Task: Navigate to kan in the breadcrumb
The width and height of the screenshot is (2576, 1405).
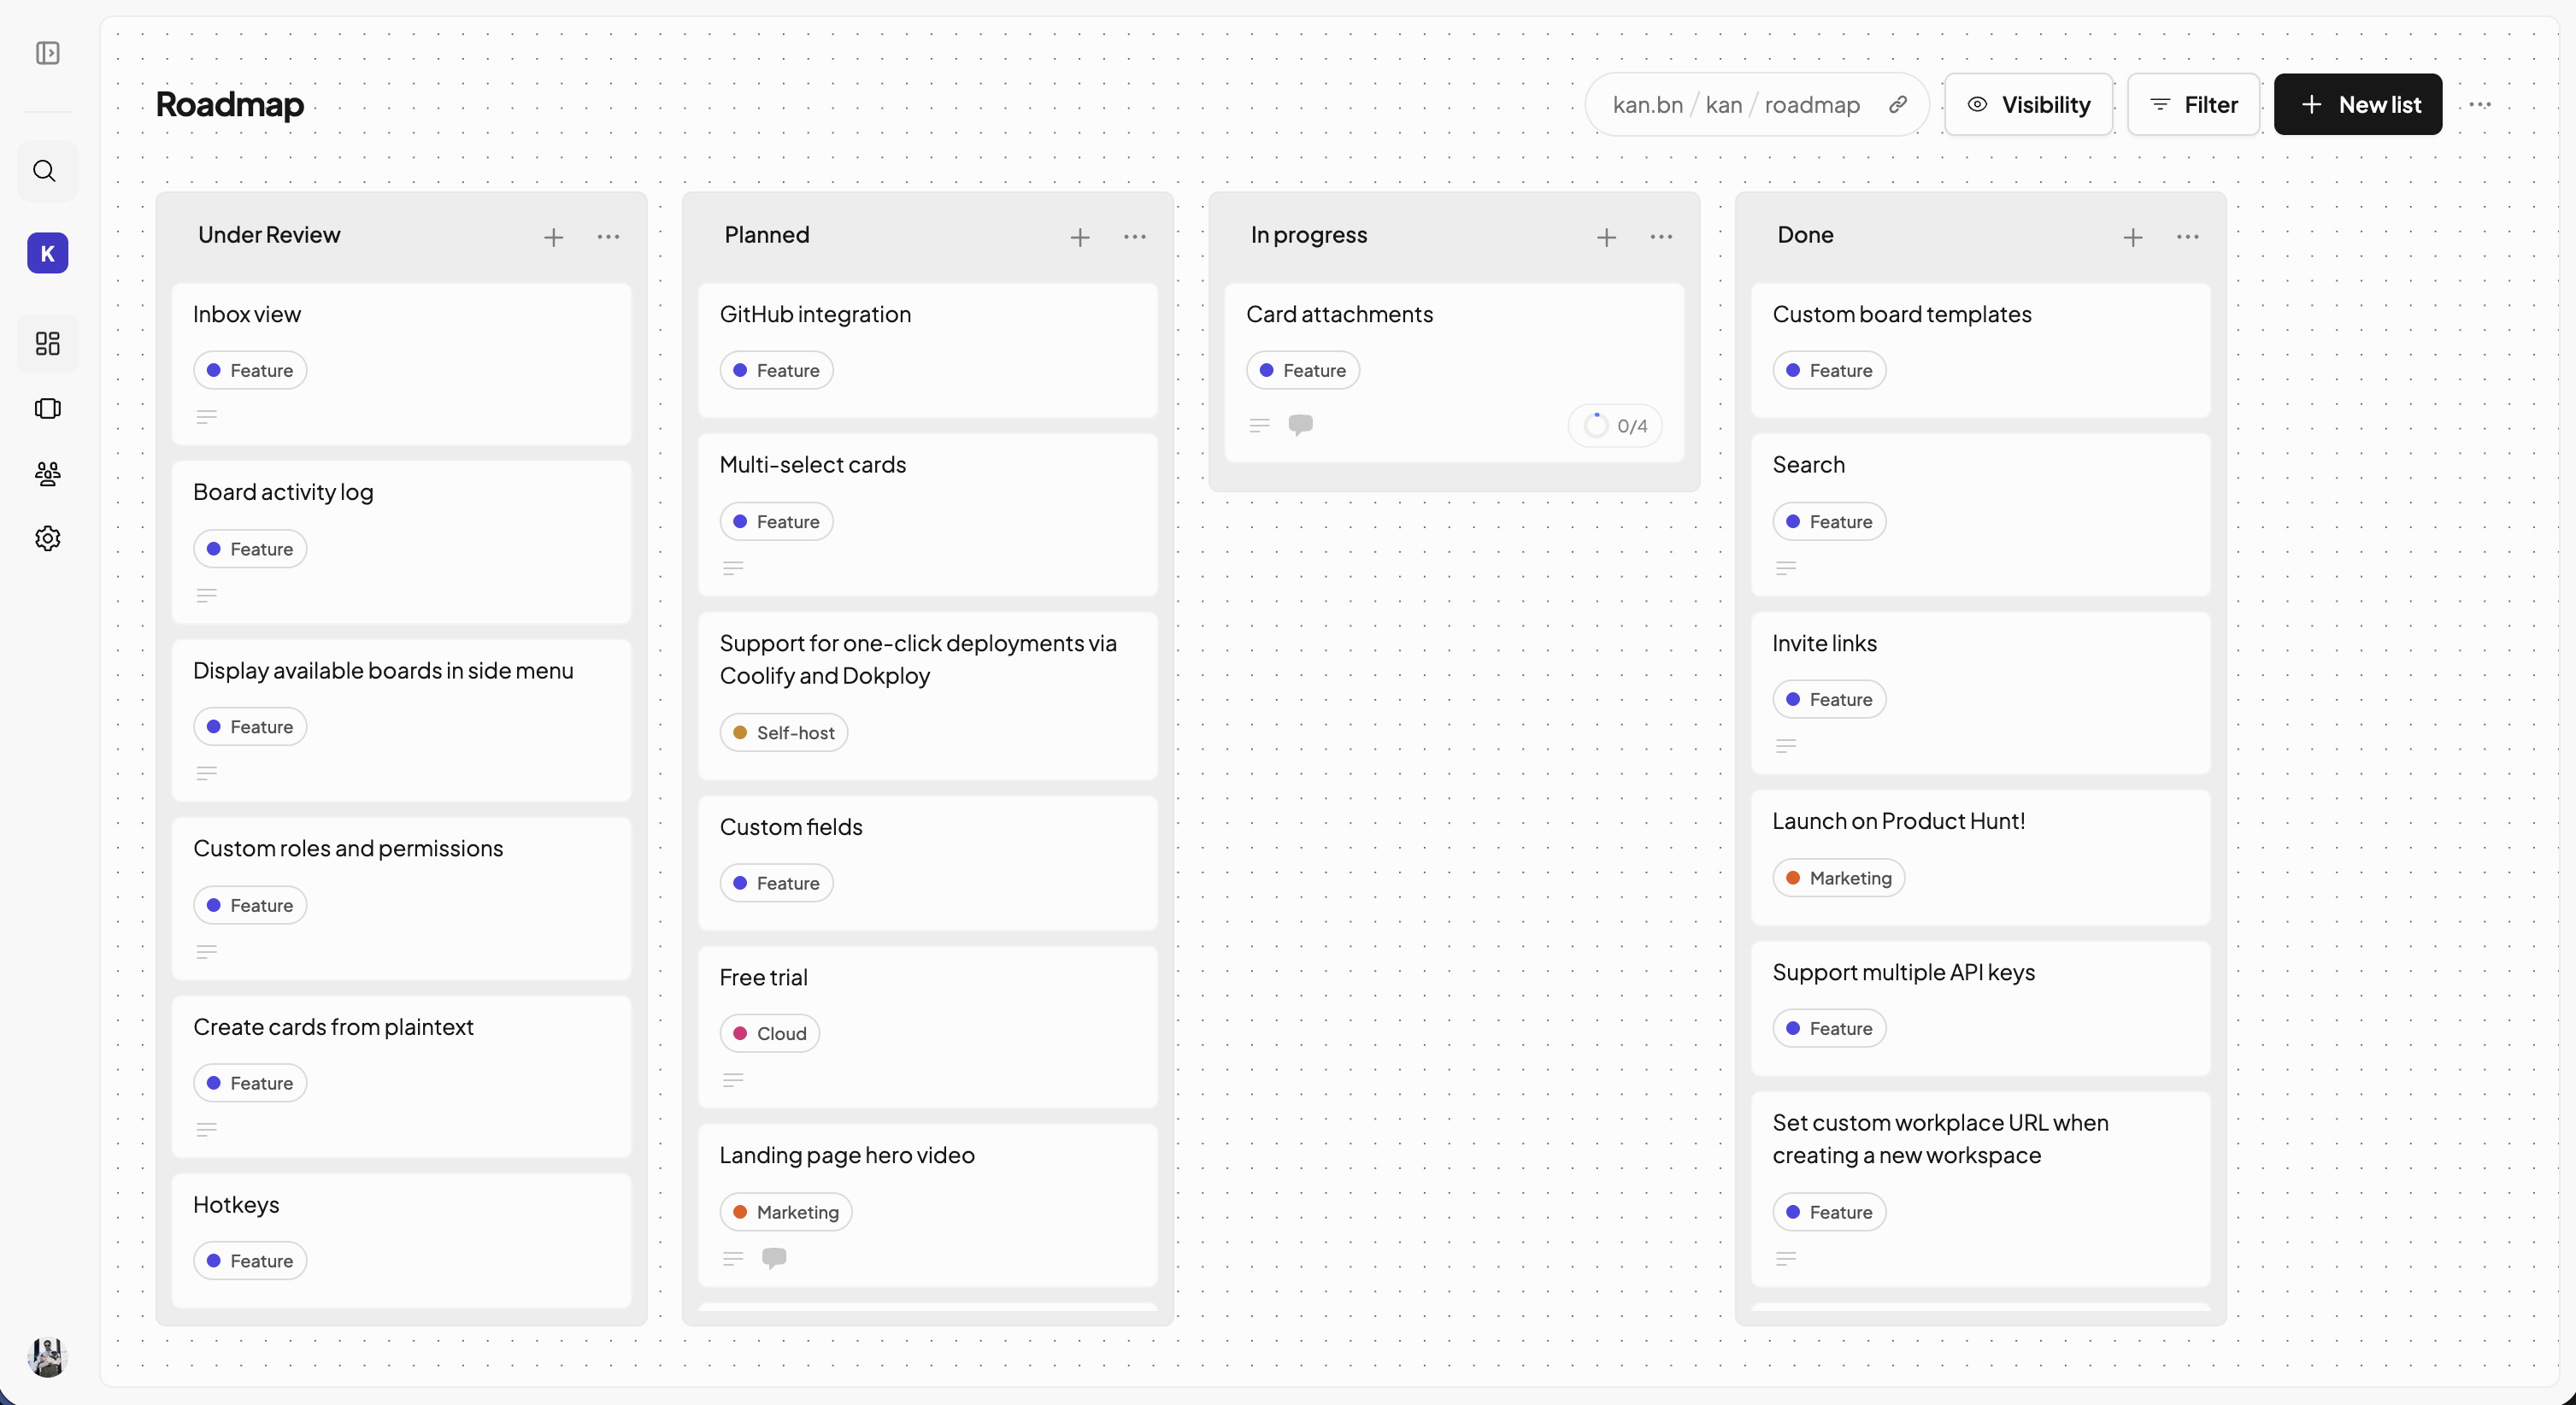Action: pyautogui.click(x=1722, y=104)
